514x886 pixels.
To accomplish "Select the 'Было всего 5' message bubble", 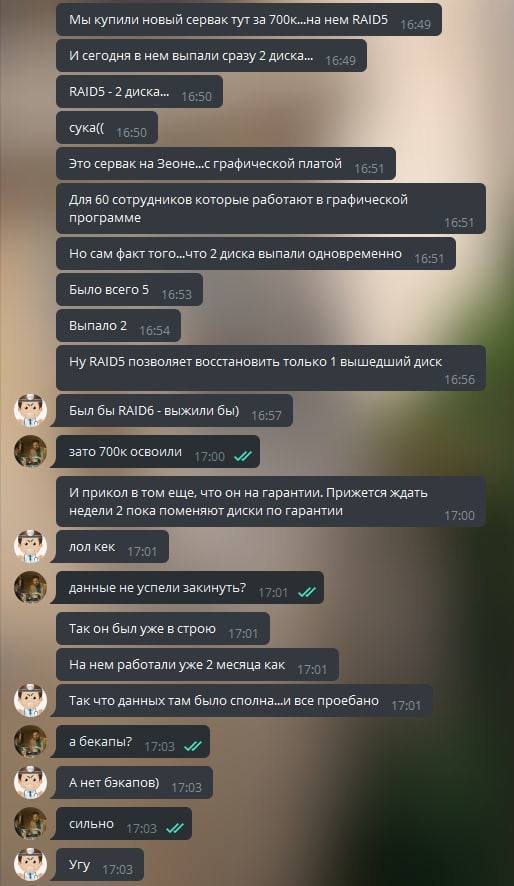I will pos(129,290).
